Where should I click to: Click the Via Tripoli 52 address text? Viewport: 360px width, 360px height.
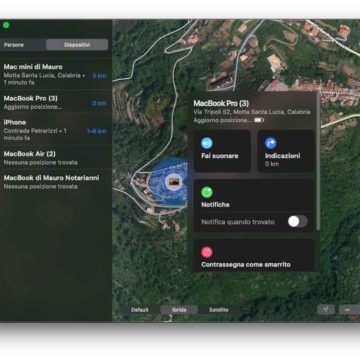[252, 112]
